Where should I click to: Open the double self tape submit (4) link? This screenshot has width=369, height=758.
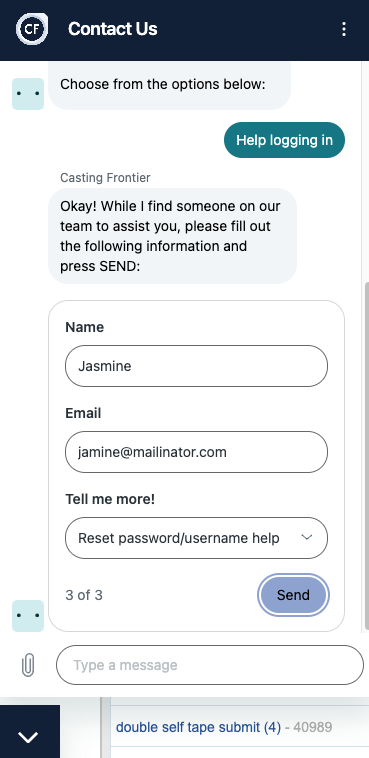coord(198,727)
